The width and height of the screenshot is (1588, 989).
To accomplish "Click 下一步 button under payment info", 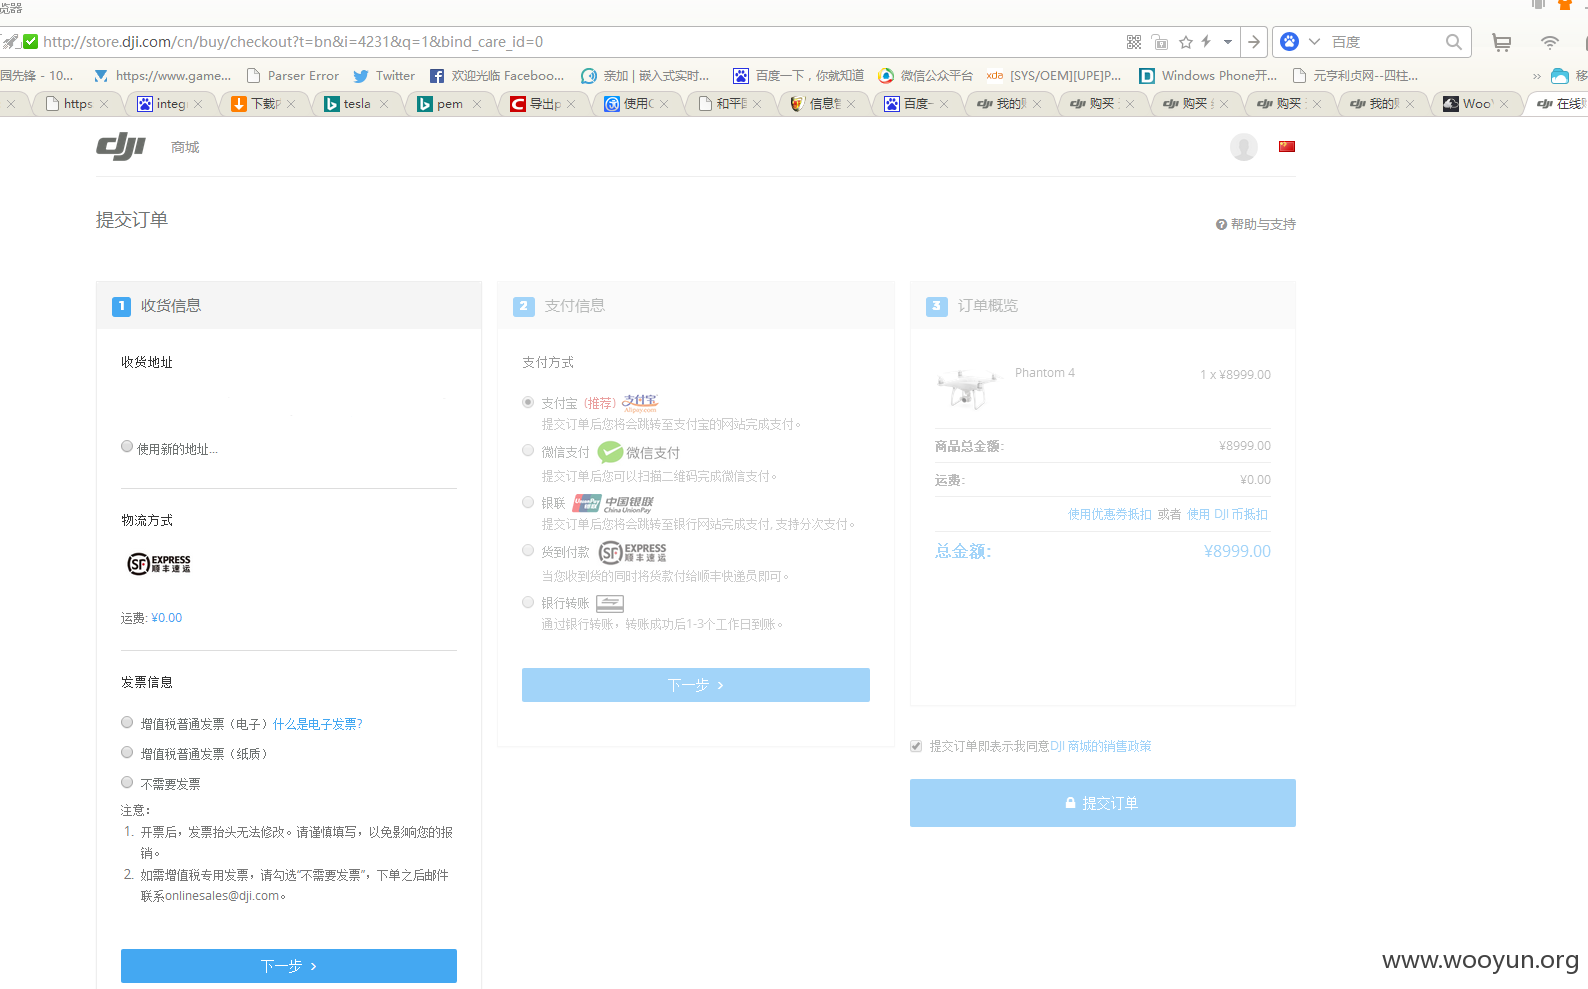I will 696,685.
